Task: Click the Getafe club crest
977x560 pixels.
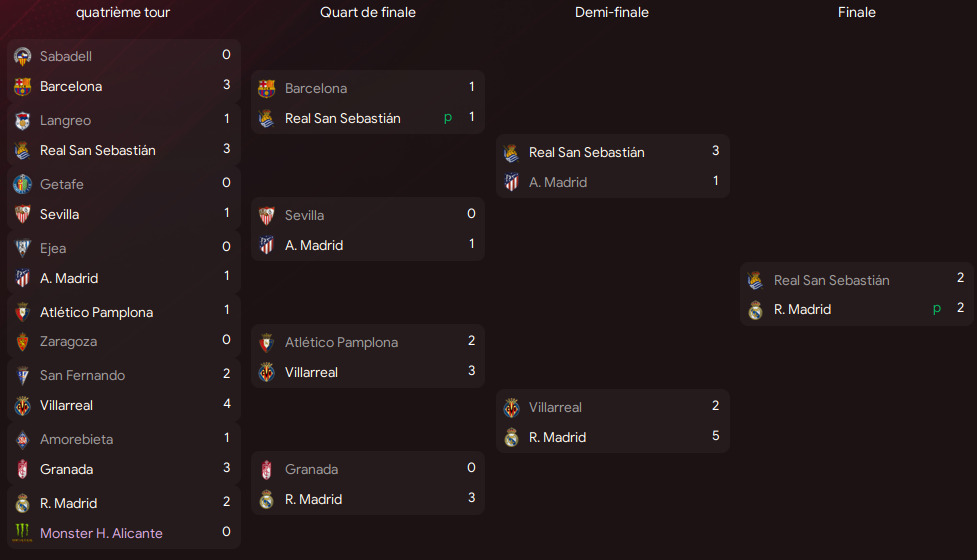Action: coord(22,185)
